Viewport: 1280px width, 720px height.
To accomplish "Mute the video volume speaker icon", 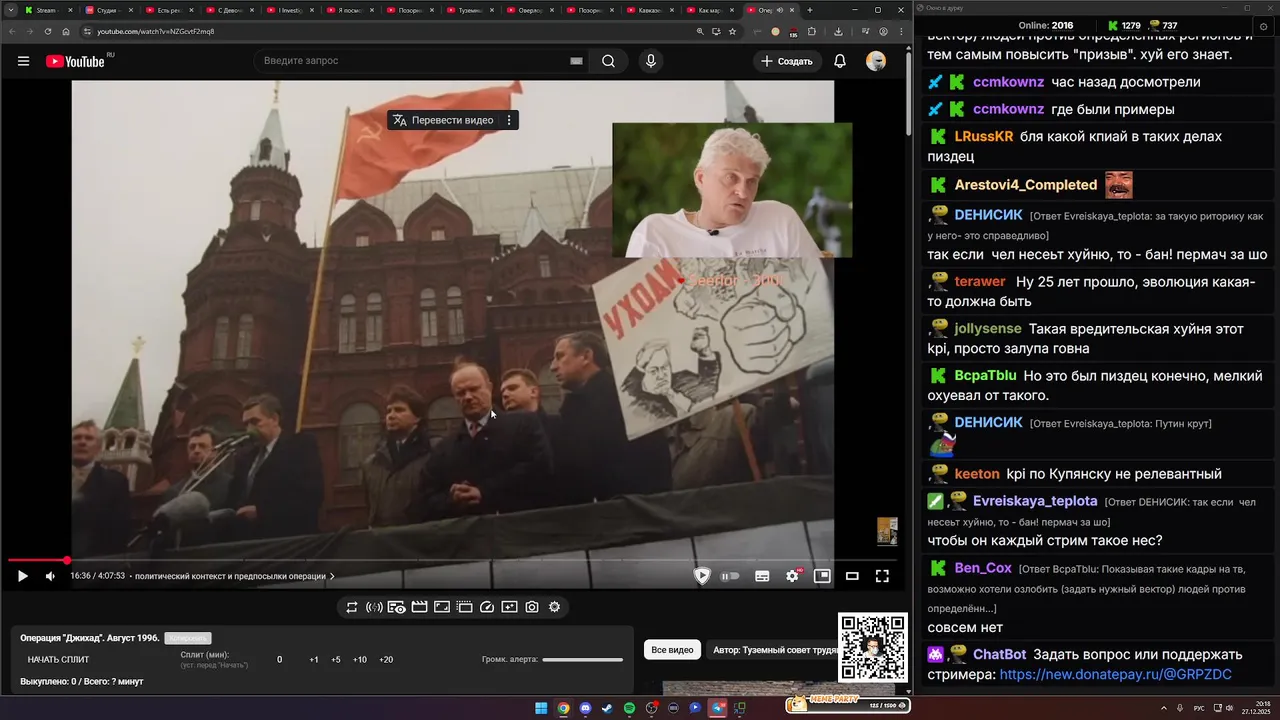I will 50,576.
